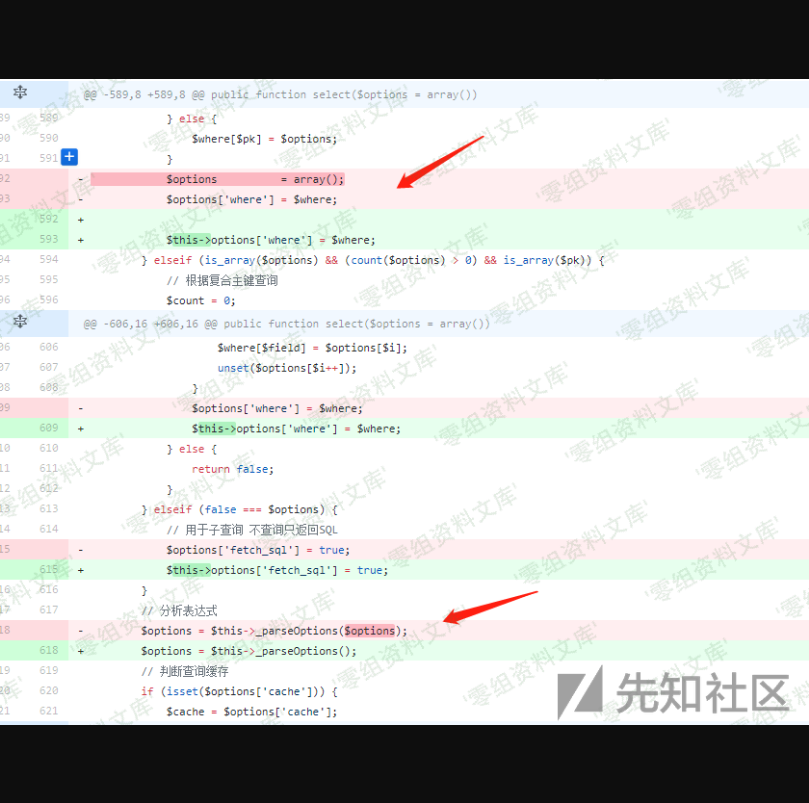Image resolution: width=809 pixels, height=803 pixels.
Task: Click the plus marker beside added line 618
Action: point(80,651)
